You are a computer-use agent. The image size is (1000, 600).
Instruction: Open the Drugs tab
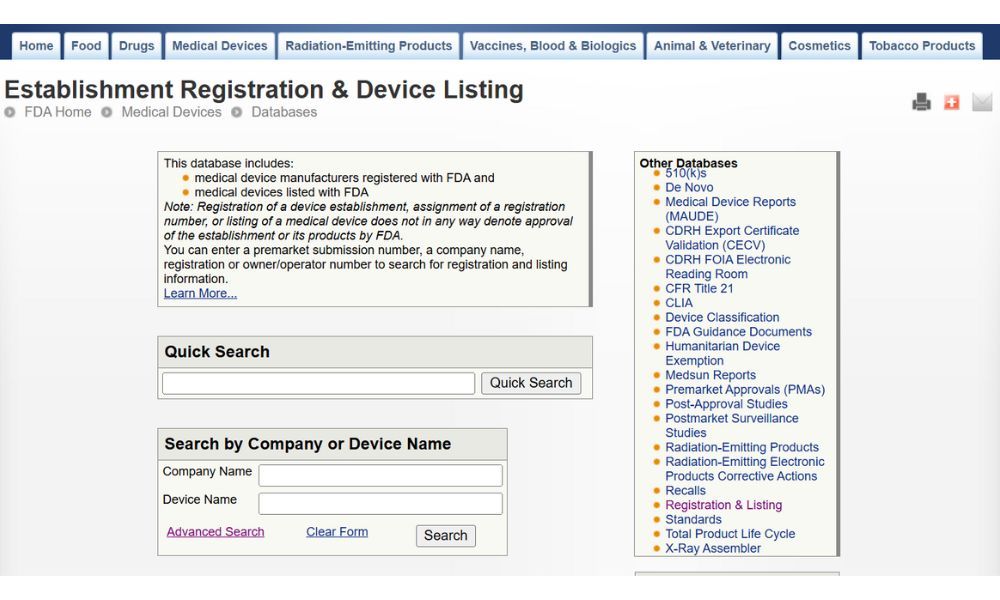coord(136,46)
